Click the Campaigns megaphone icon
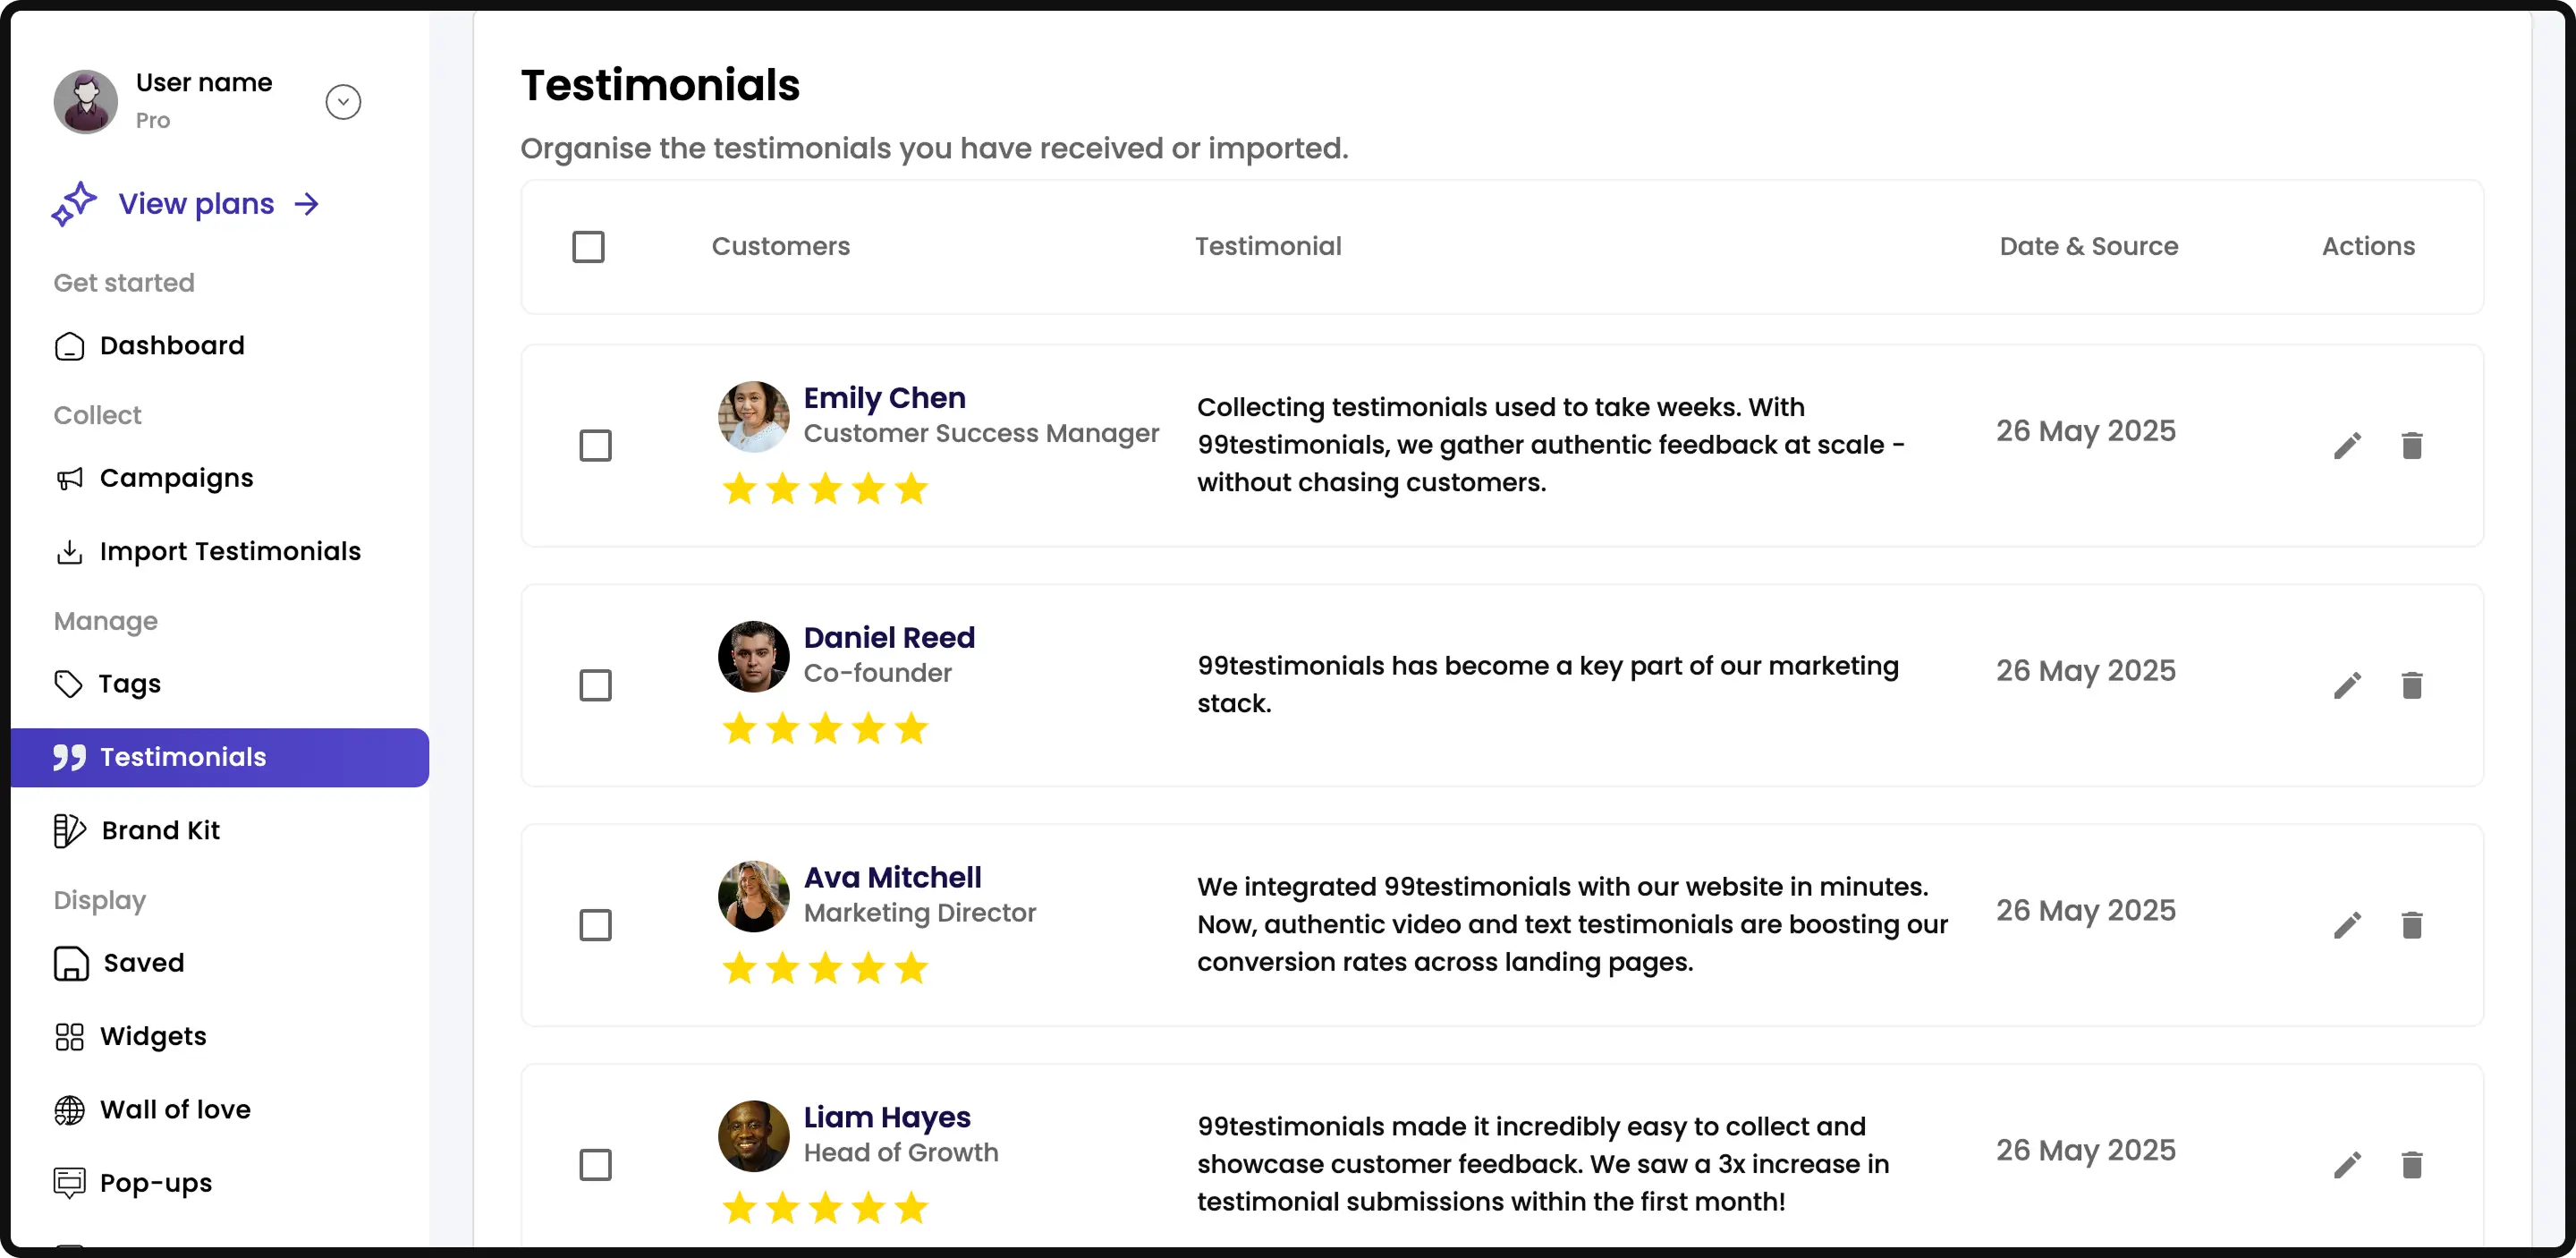The width and height of the screenshot is (2576, 1258). coord(69,479)
